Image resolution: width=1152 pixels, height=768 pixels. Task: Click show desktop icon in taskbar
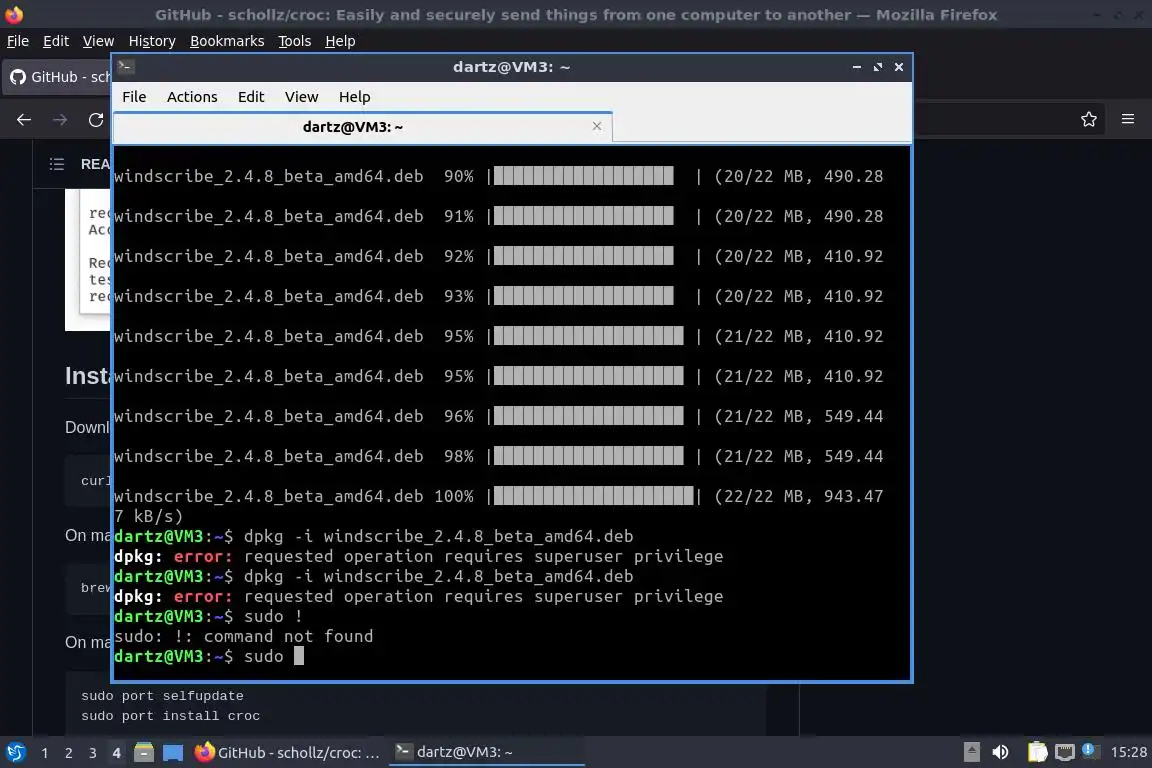173,753
